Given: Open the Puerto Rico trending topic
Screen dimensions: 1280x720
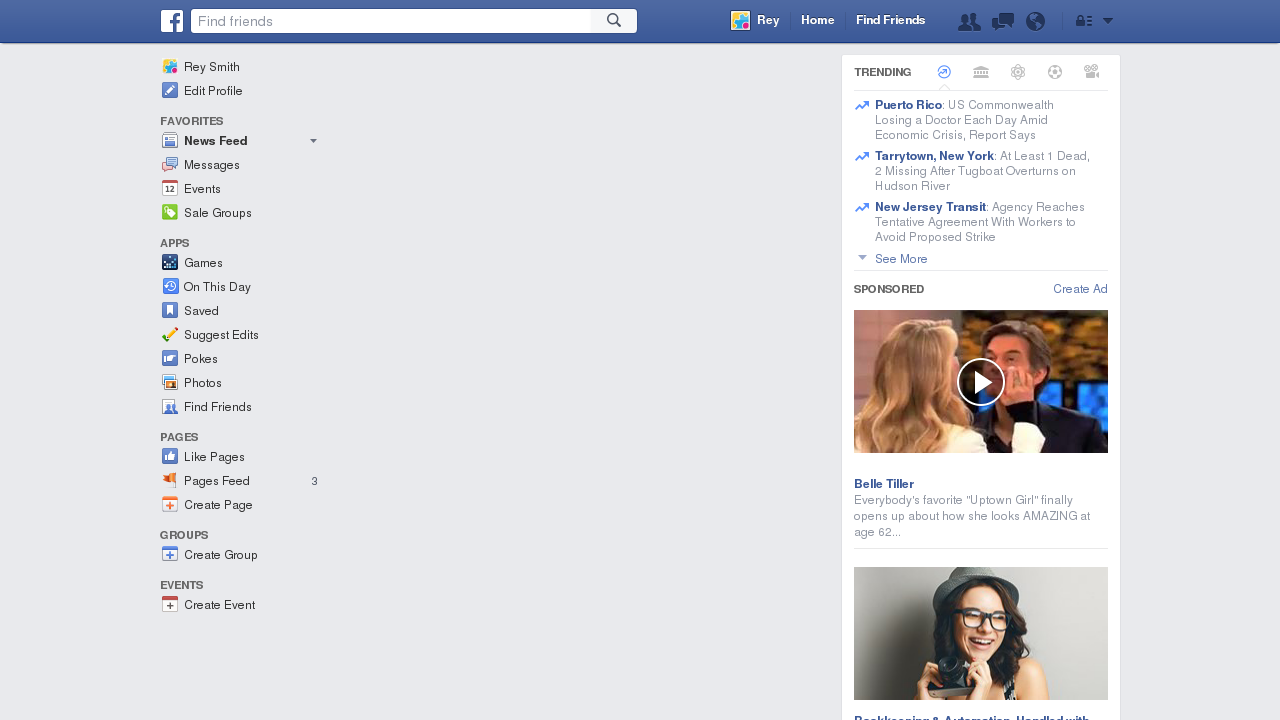Looking at the screenshot, I should (x=908, y=105).
